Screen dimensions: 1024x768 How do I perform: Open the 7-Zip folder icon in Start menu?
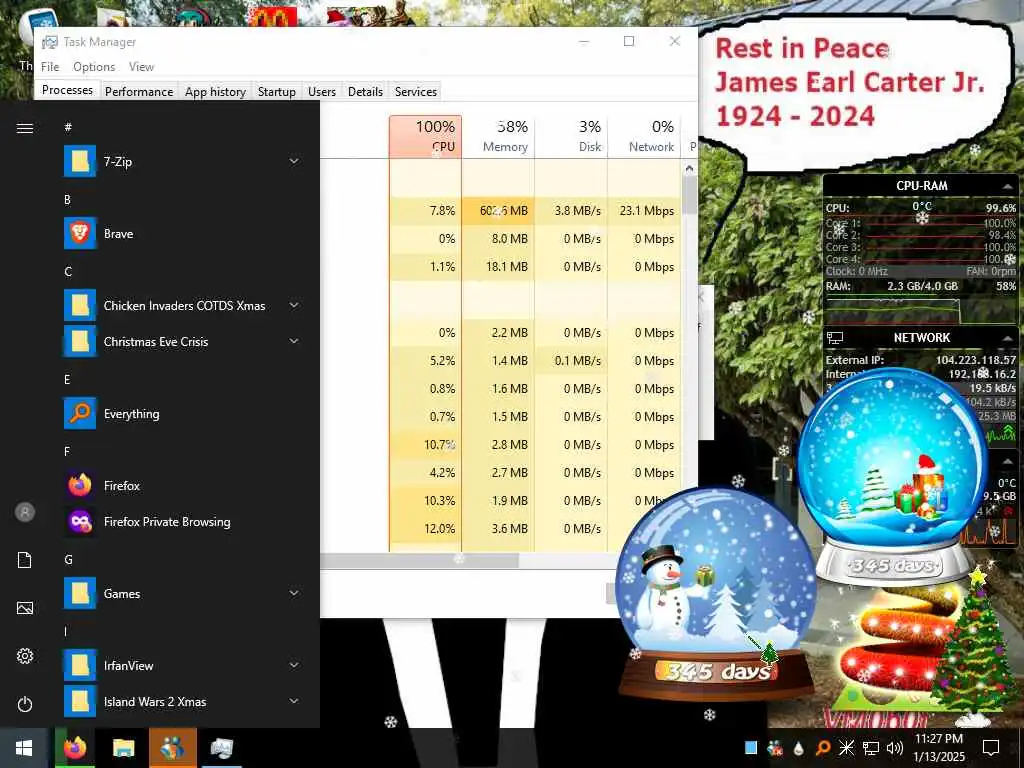pos(80,161)
